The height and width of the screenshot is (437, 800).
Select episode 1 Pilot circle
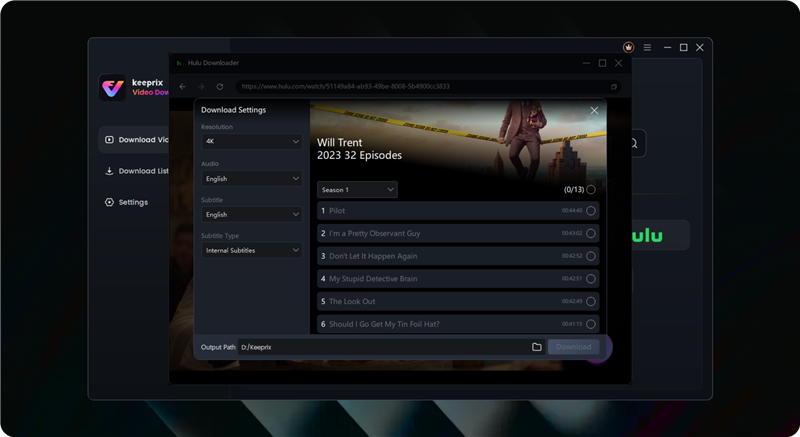(x=591, y=211)
